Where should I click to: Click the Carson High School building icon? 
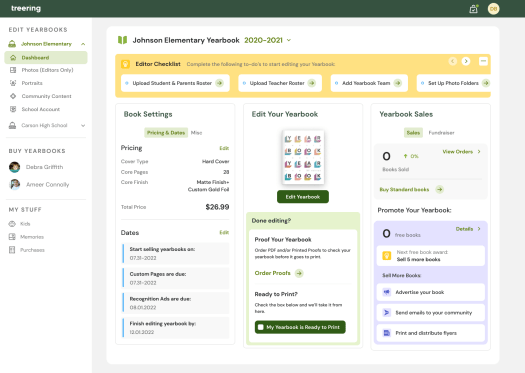[x=12, y=125]
